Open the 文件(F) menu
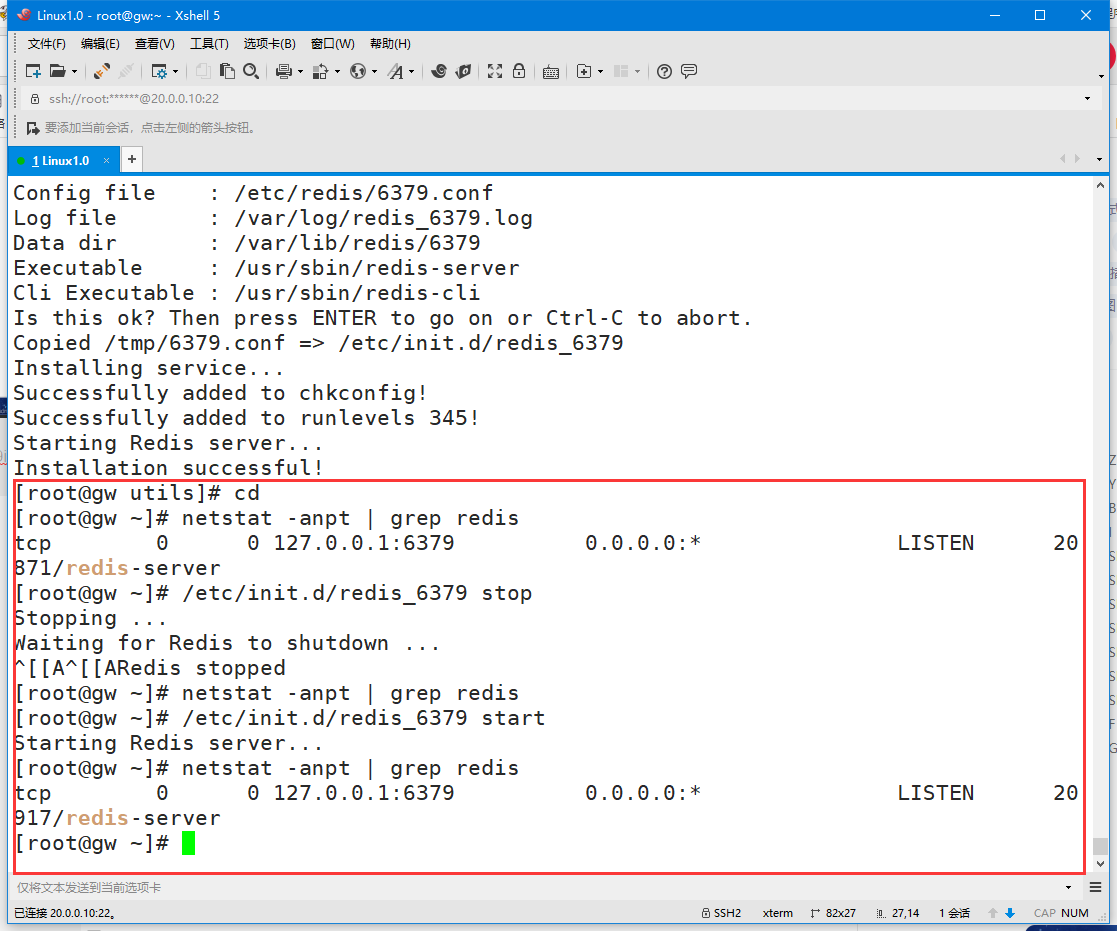The height and width of the screenshot is (931, 1117). (46, 43)
